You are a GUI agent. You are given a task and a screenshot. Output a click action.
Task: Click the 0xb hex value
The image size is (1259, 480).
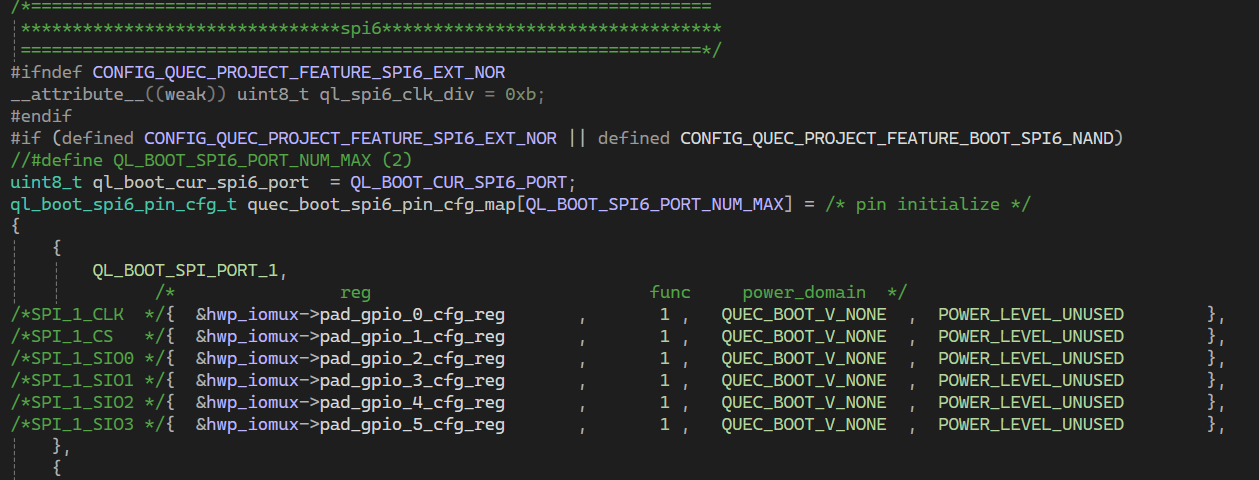[524, 94]
